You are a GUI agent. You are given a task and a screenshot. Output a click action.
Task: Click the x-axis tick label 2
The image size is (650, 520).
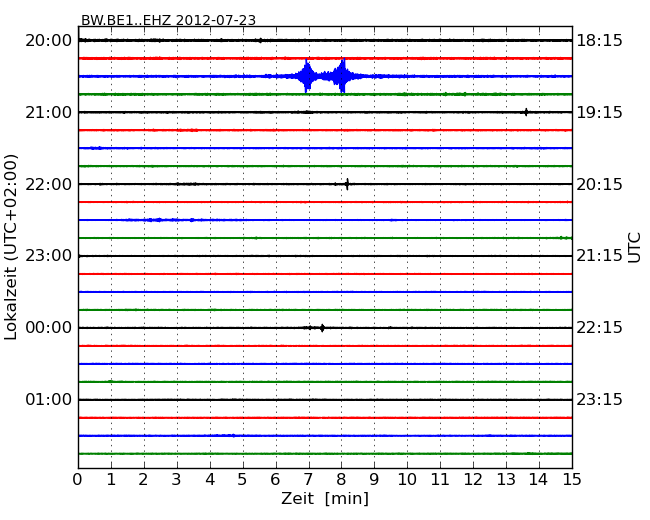tap(143, 479)
